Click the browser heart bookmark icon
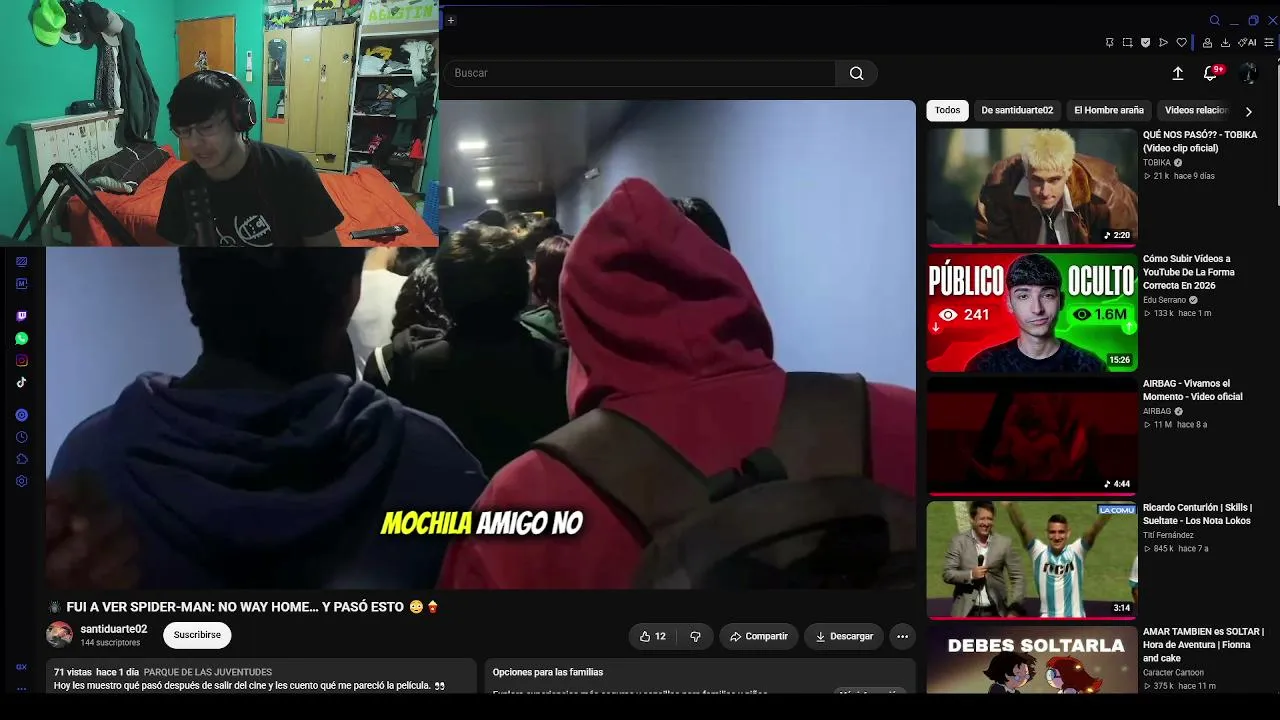The width and height of the screenshot is (1280, 720). coord(1181,42)
